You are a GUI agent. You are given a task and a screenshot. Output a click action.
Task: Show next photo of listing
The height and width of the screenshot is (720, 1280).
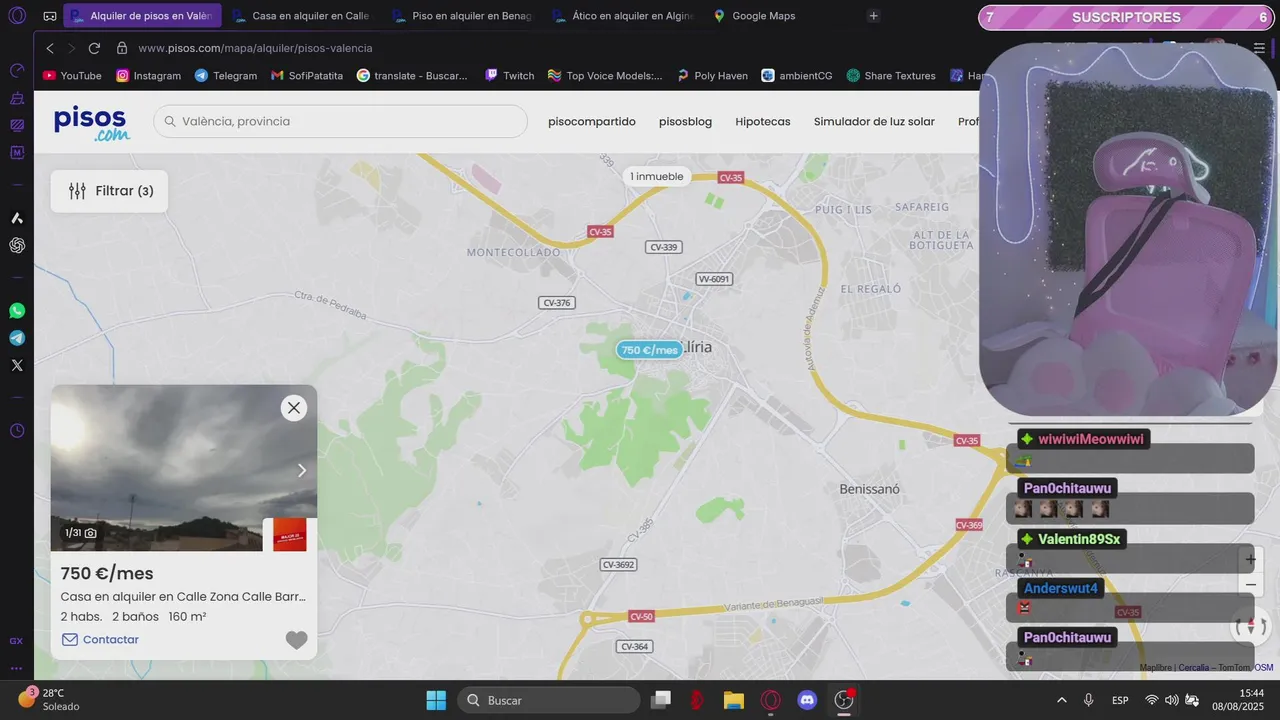(x=302, y=470)
